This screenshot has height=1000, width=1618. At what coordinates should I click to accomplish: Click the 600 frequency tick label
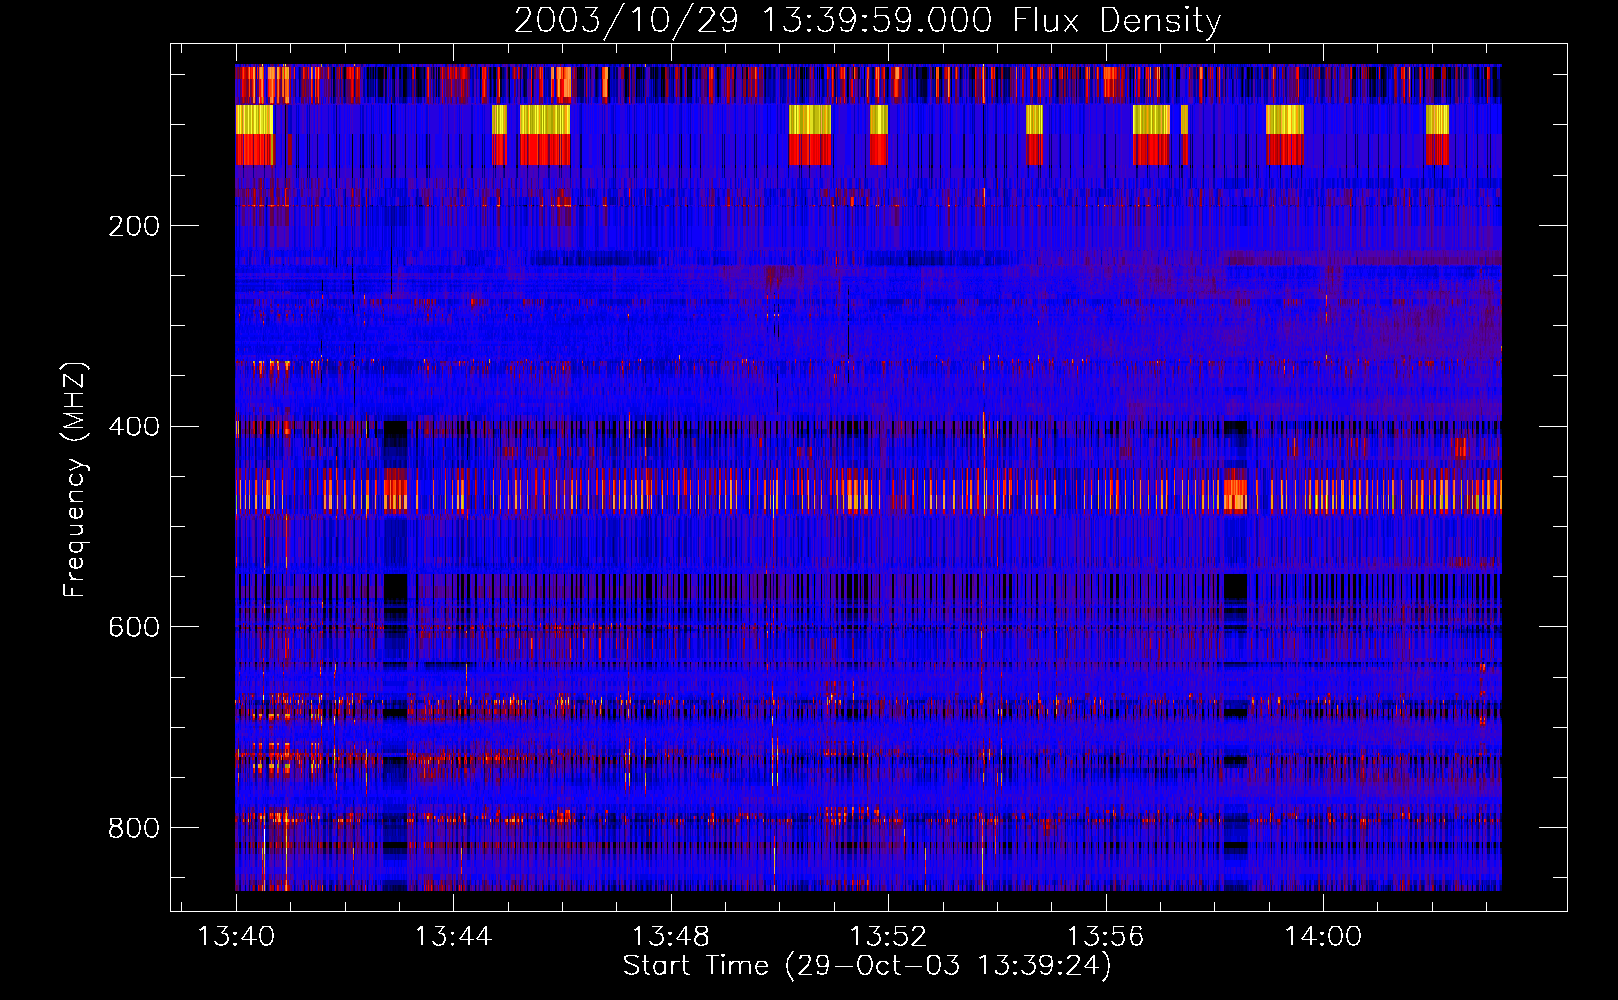coord(134,627)
